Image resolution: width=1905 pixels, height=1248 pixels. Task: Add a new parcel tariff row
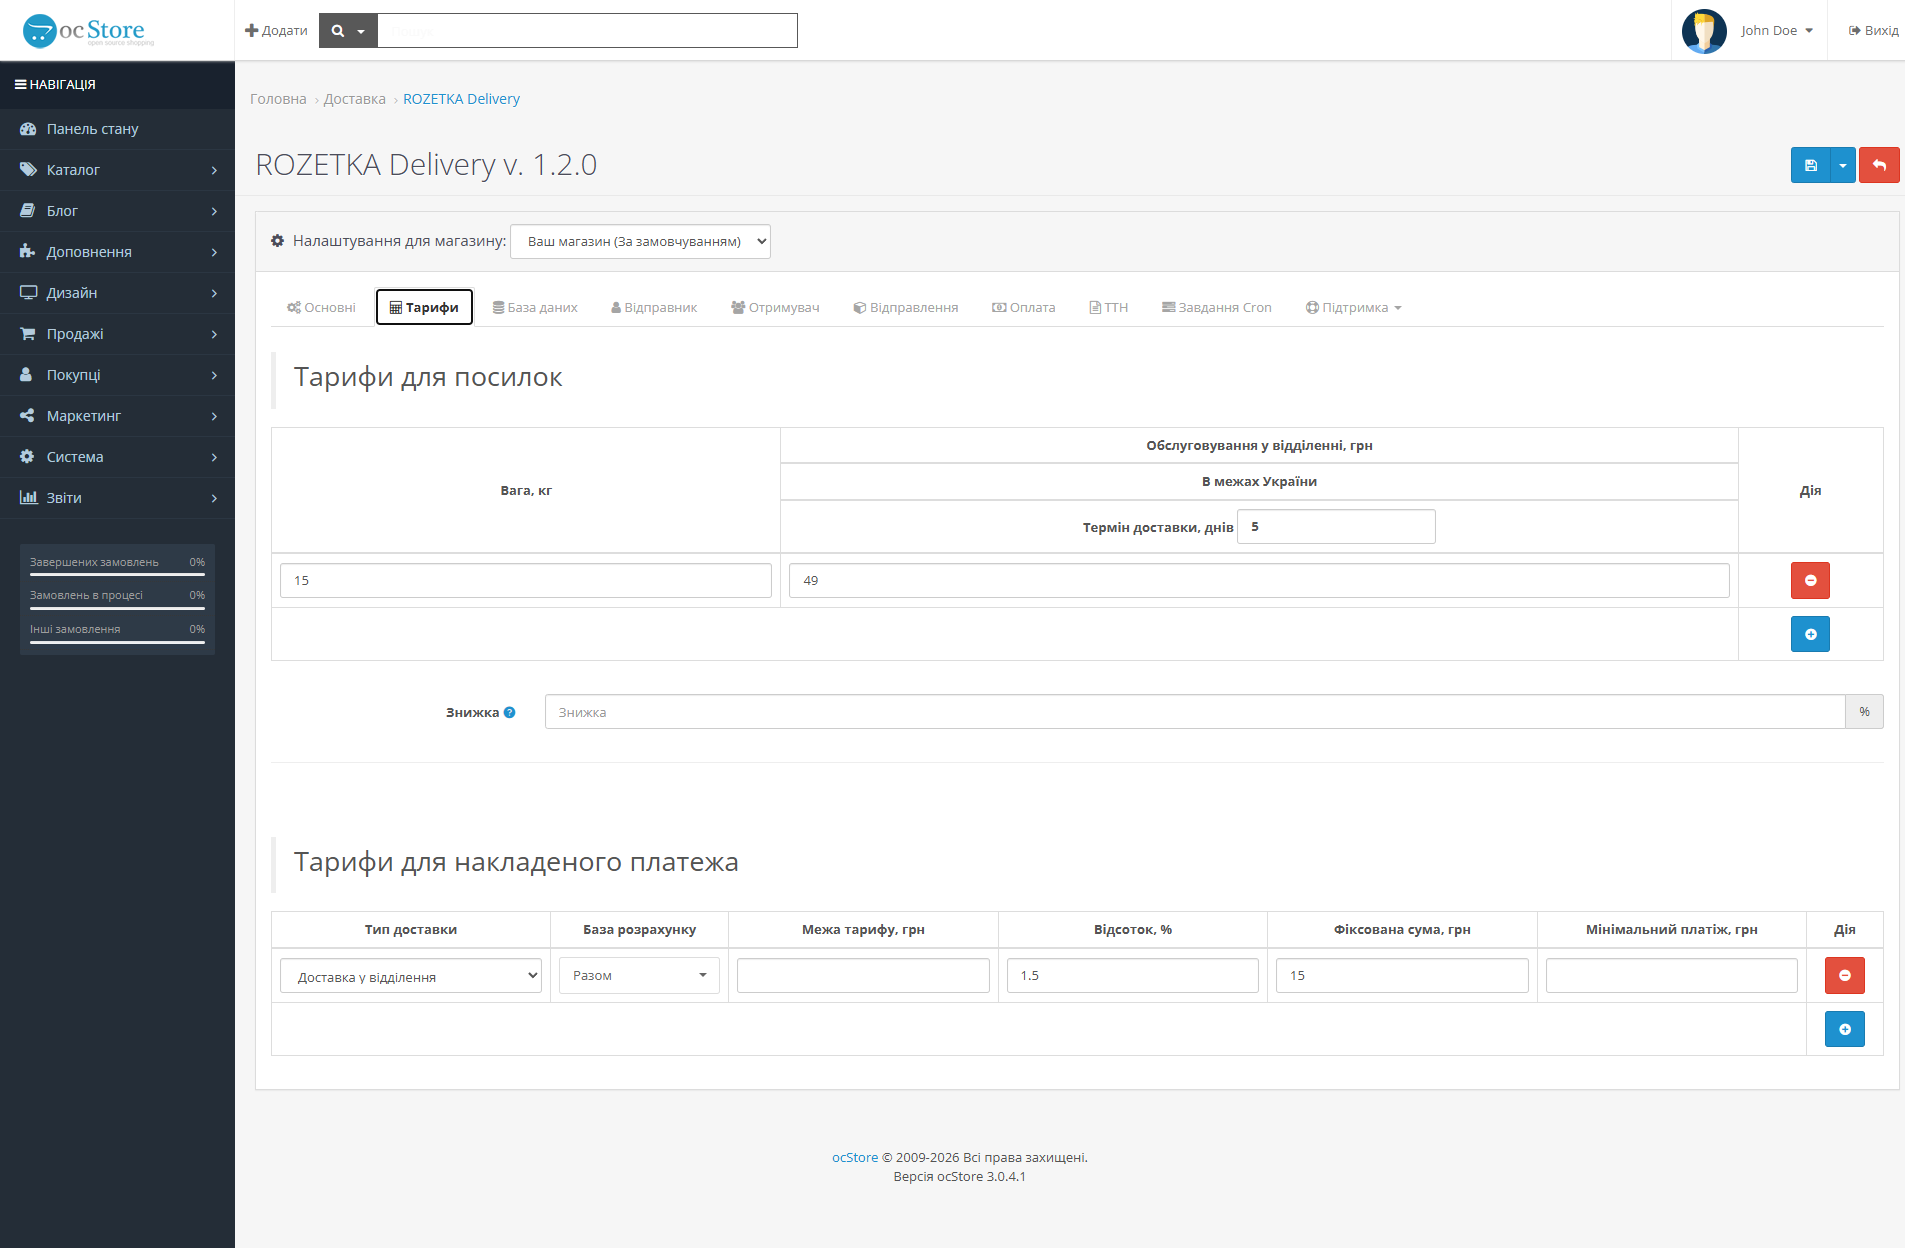pos(1810,634)
